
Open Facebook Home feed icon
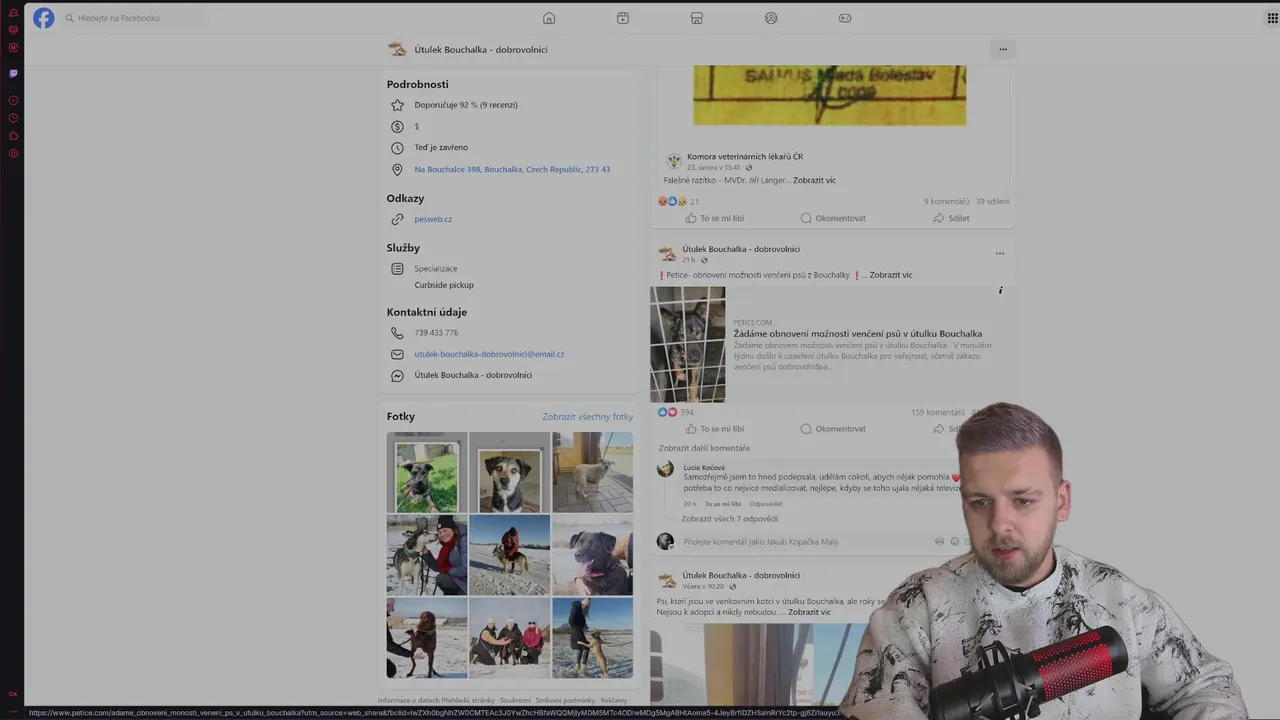click(549, 18)
